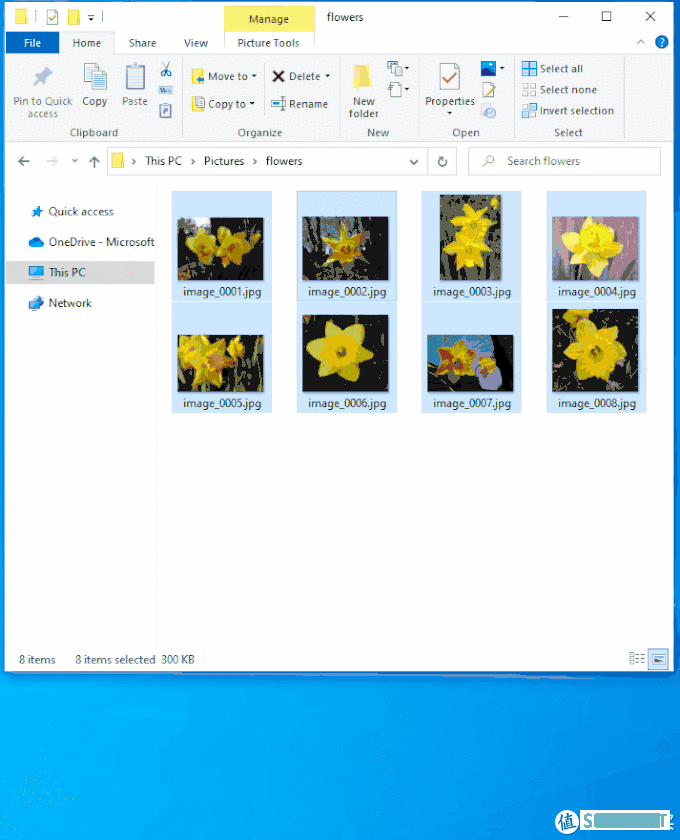The width and height of the screenshot is (680, 840).
Task: Click quick access toolbar New folder icon
Action: pos(73,17)
